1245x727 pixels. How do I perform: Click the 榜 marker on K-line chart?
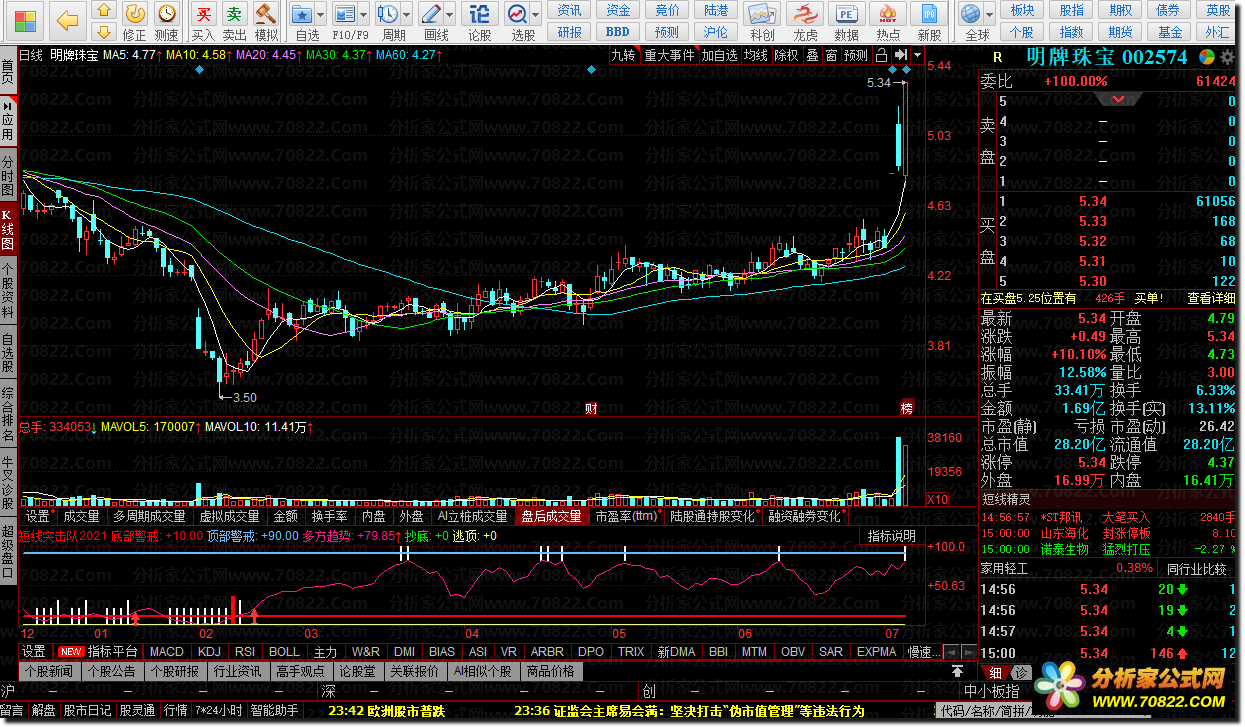click(x=907, y=408)
